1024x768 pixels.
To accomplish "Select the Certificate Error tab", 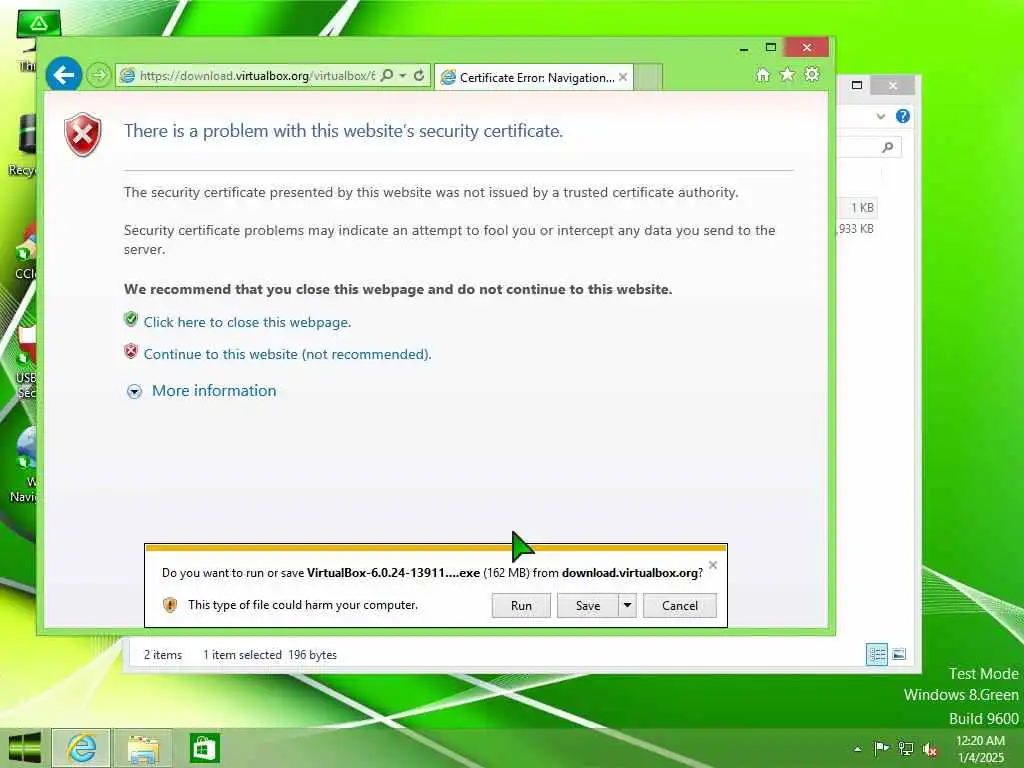I will tap(534, 78).
